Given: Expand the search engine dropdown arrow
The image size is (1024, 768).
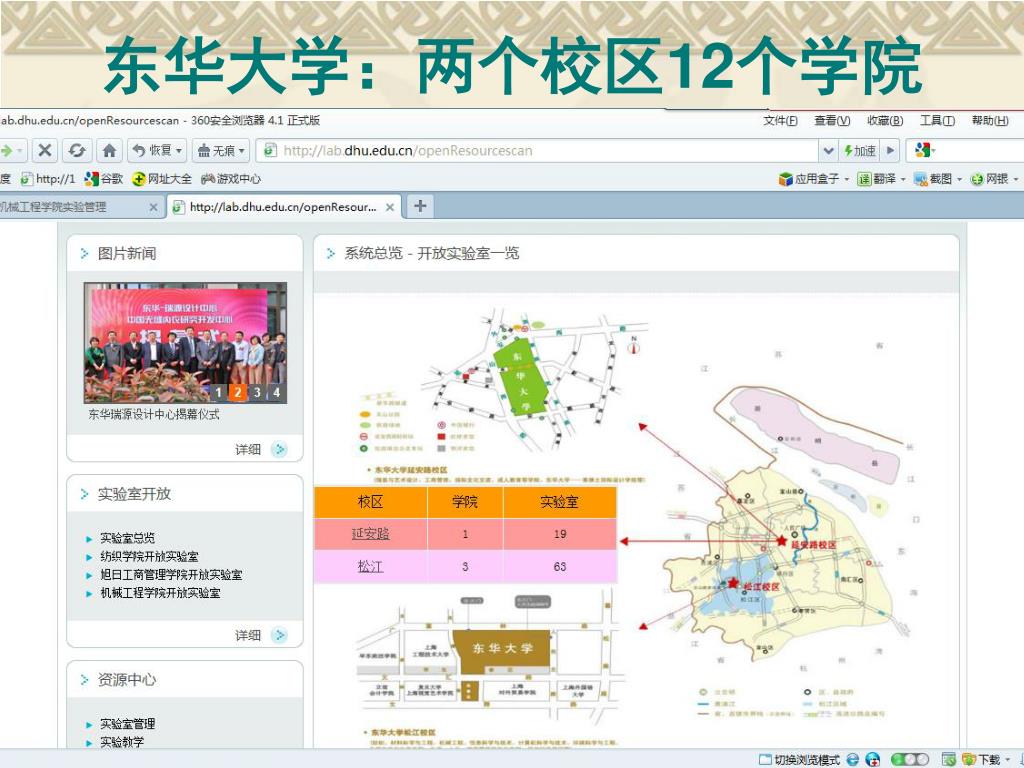Looking at the screenshot, I should [x=935, y=151].
